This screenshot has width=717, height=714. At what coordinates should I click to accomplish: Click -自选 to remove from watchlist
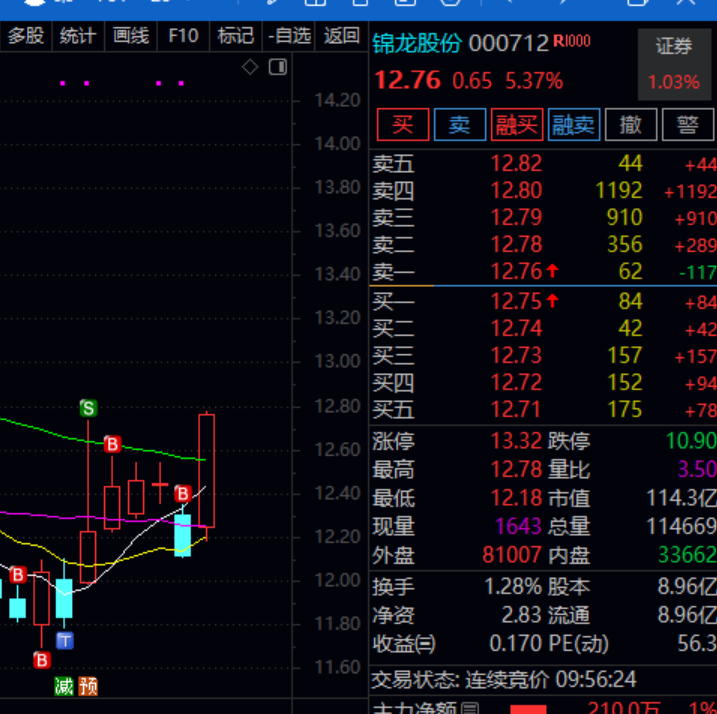(x=289, y=36)
